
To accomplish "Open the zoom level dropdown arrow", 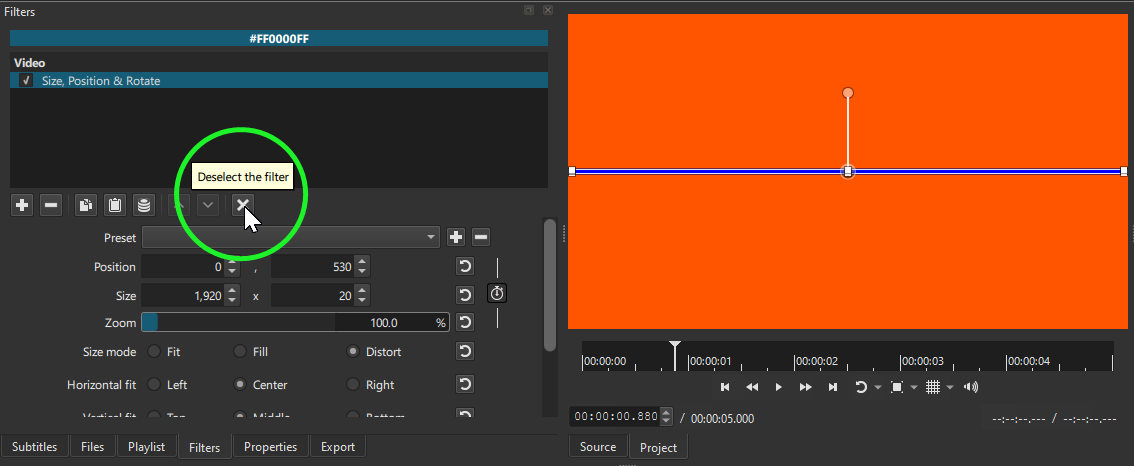I will point(914,387).
